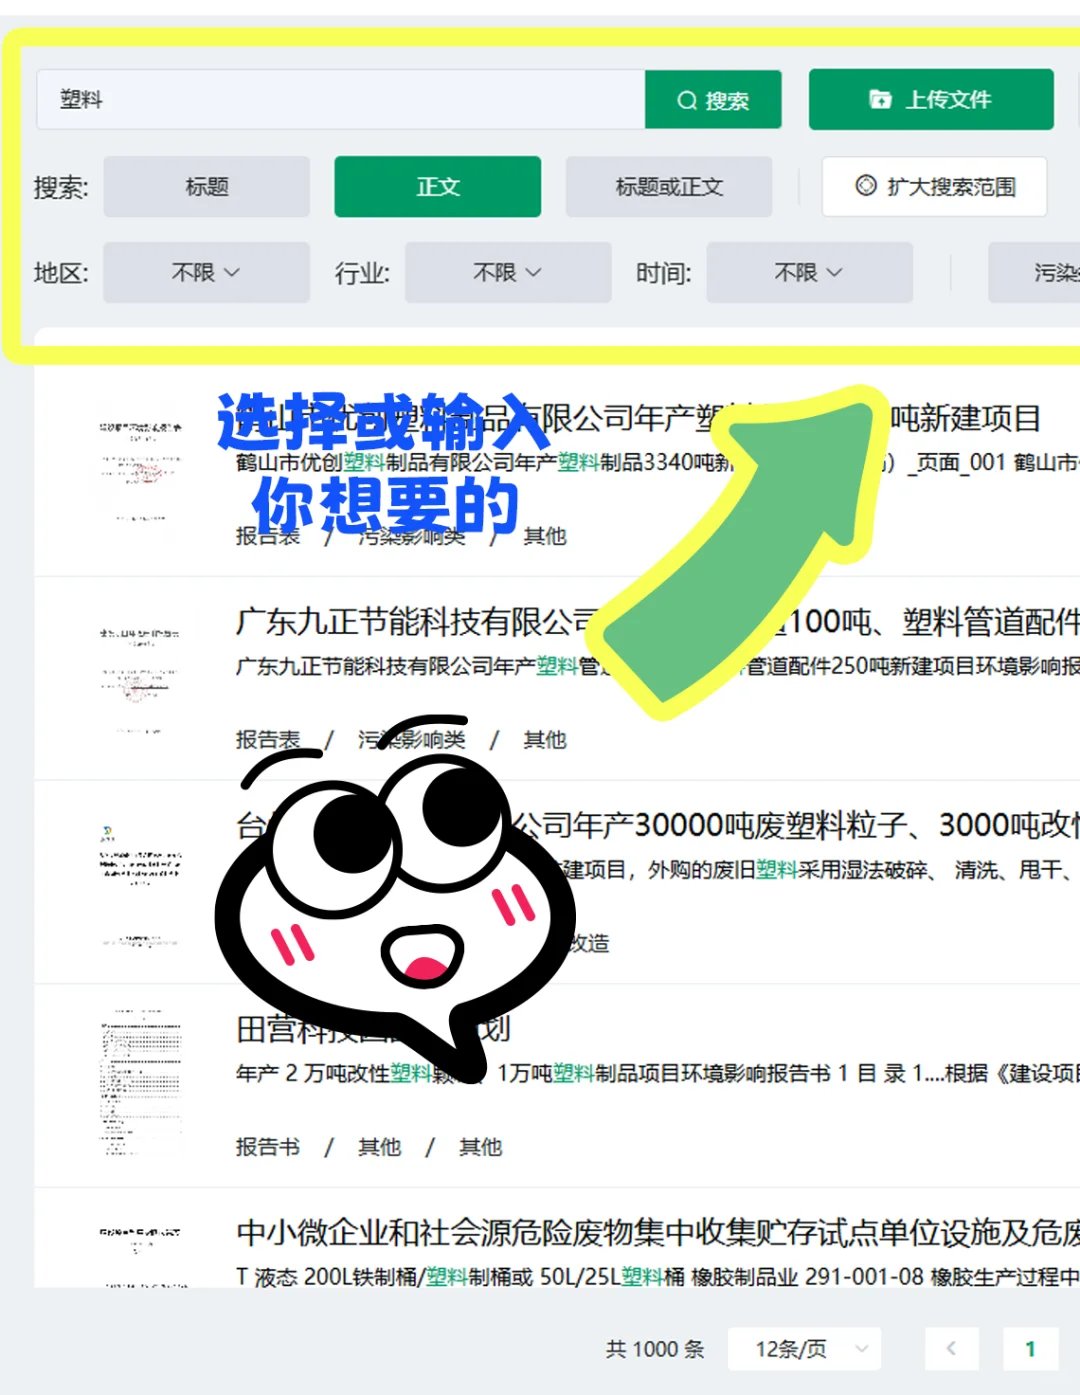Expand the 行业 不限 dropdown
Viewport: 1080px width, 1395px height.
pyautogui.click(x=507, y=272)
